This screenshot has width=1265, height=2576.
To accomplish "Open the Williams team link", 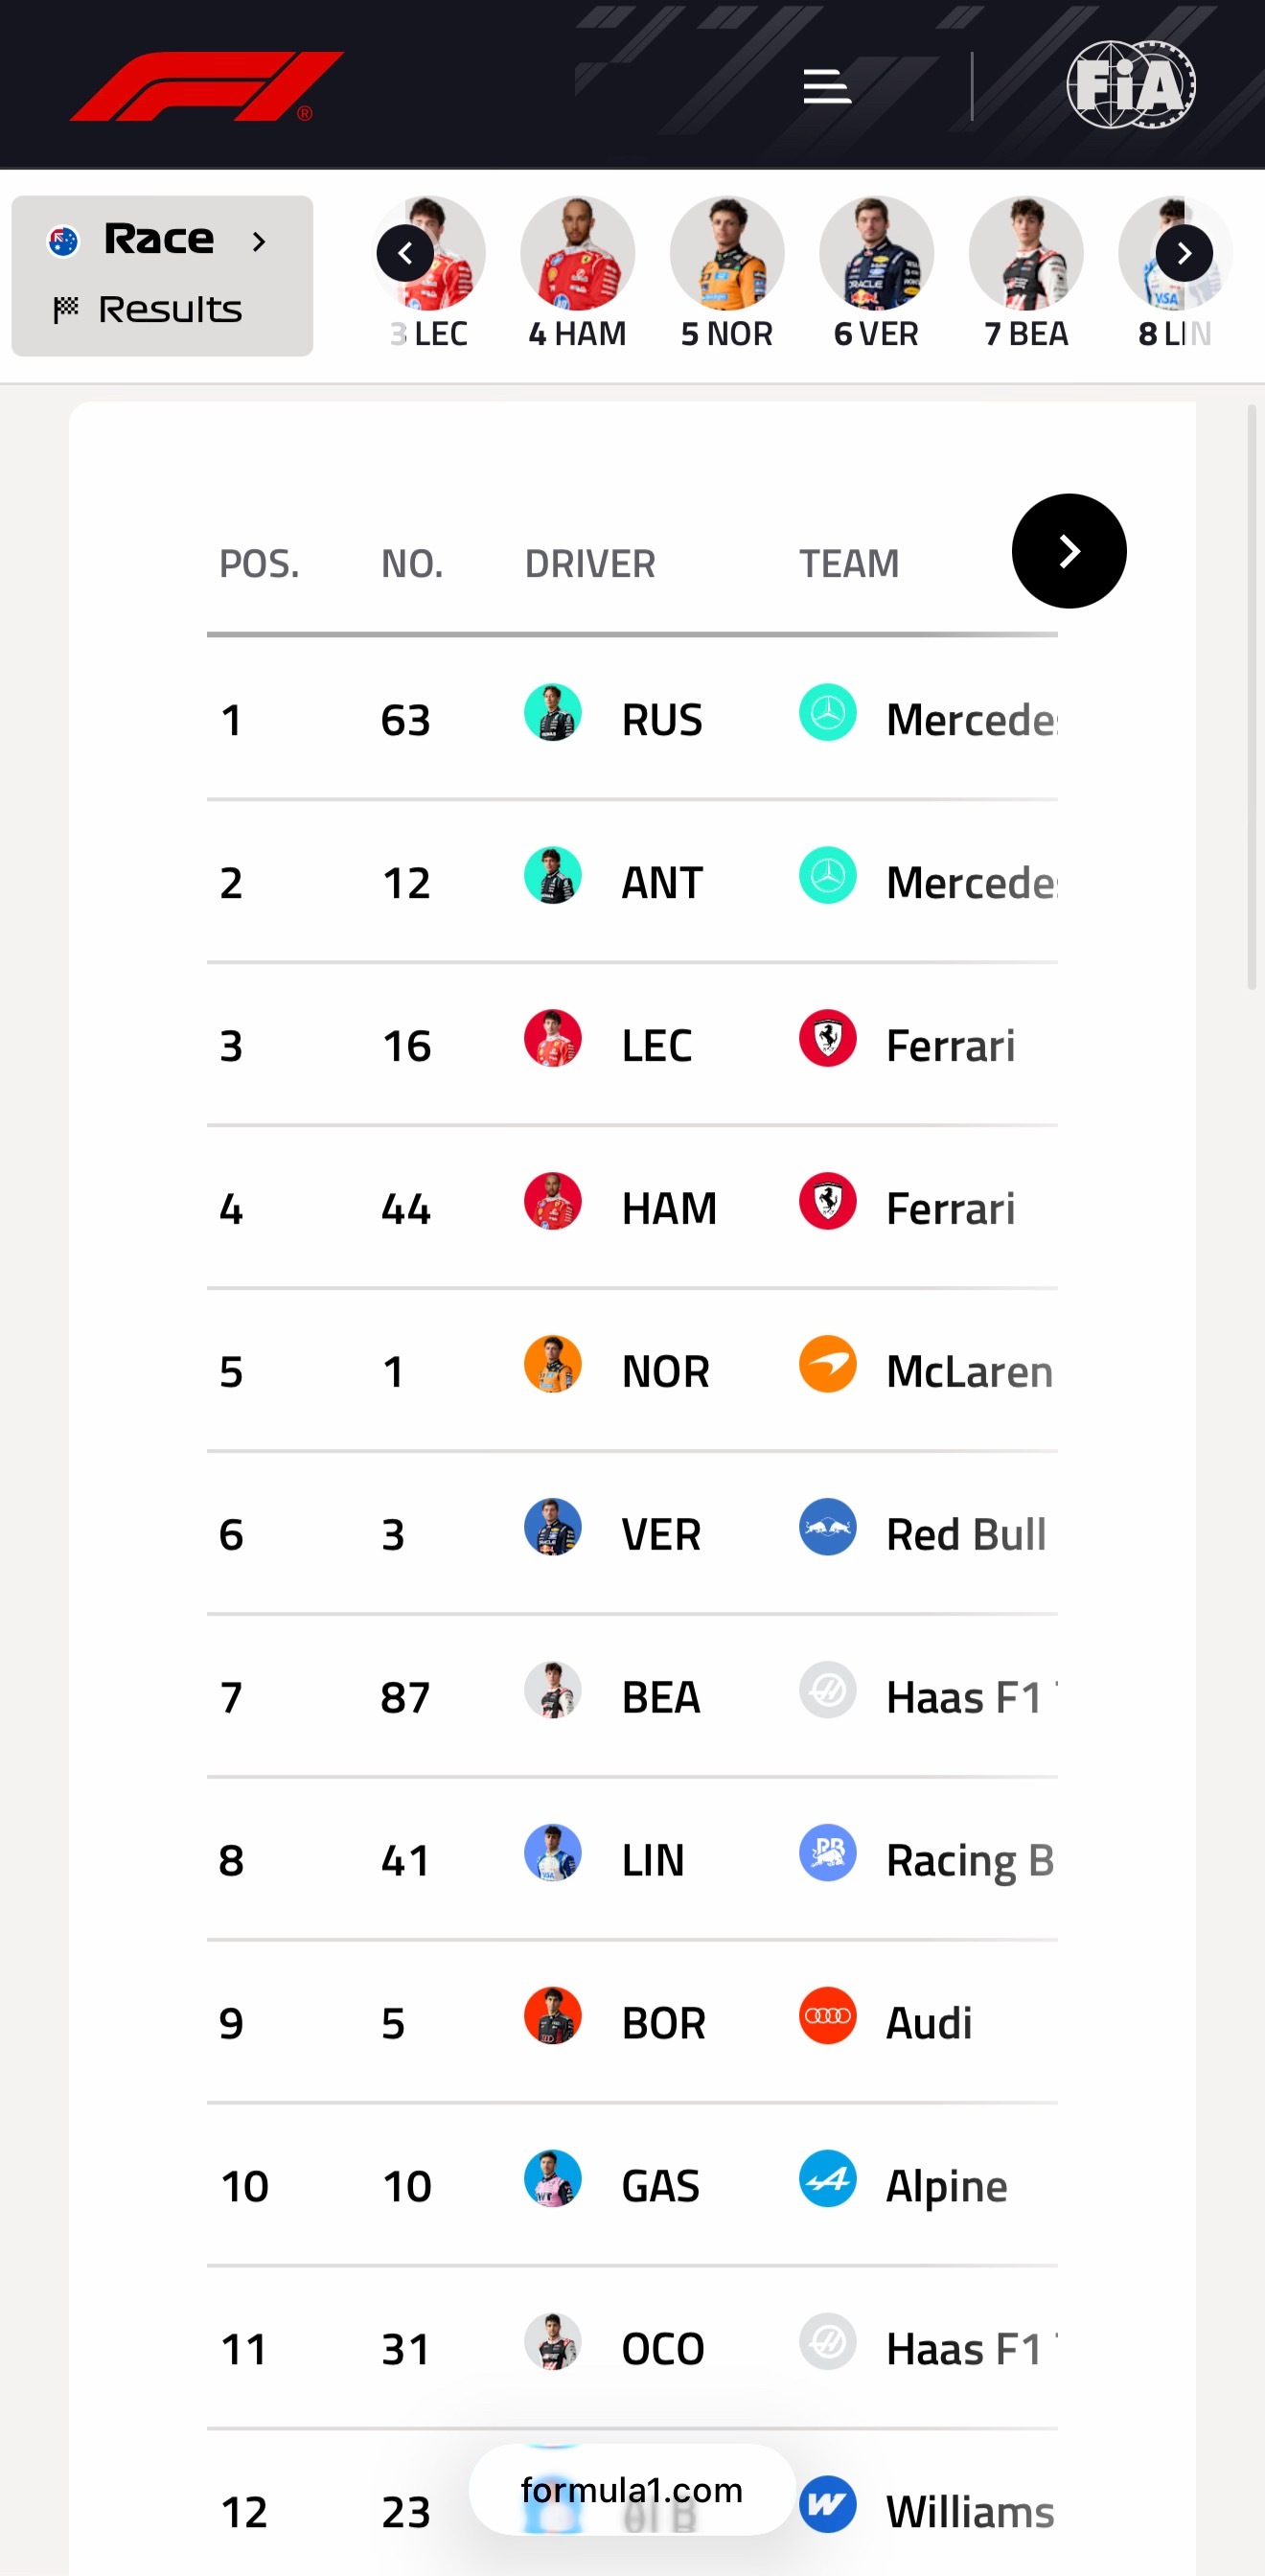I will tap(968, 2511).
